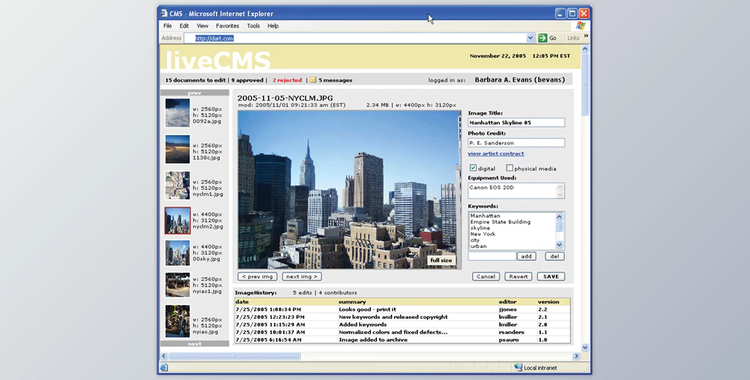Click the Image Title input field

click(516, 123)
